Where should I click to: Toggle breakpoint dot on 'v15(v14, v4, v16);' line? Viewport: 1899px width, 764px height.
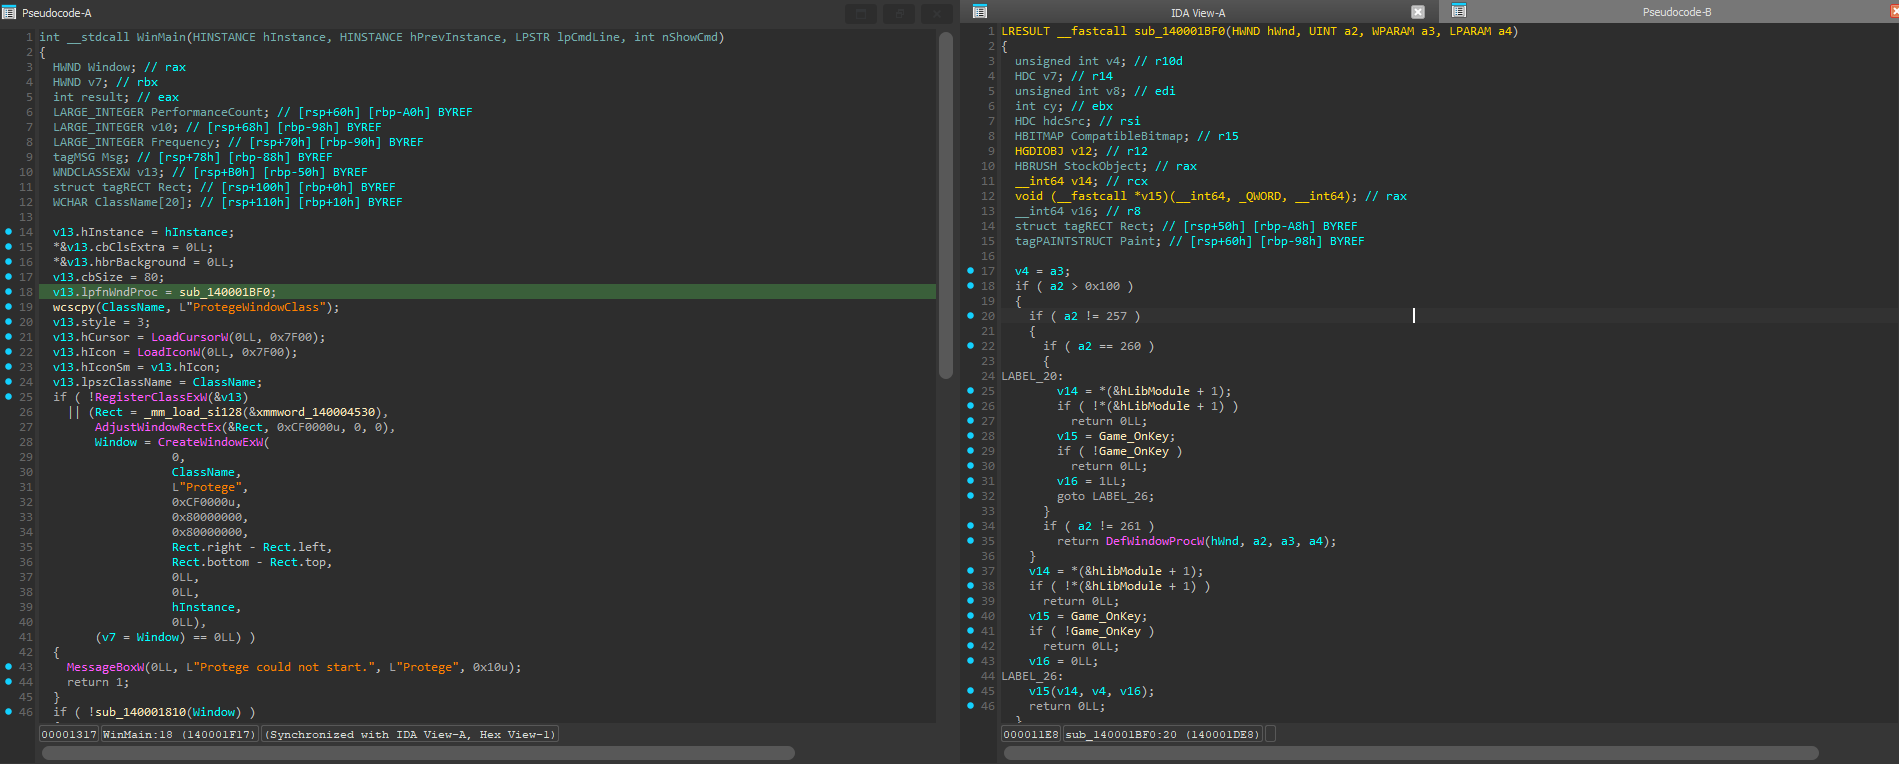970,691
